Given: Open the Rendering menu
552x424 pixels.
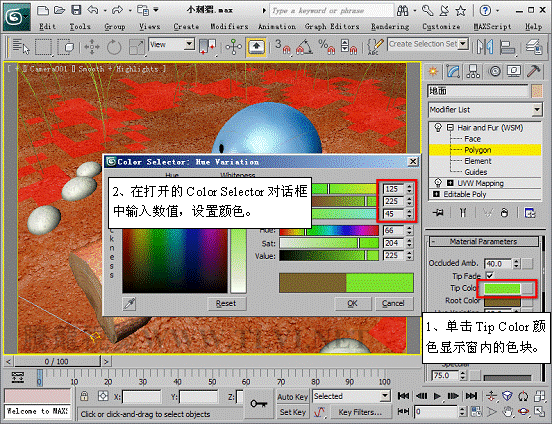Looking at the screenshot, I should 390,27.
